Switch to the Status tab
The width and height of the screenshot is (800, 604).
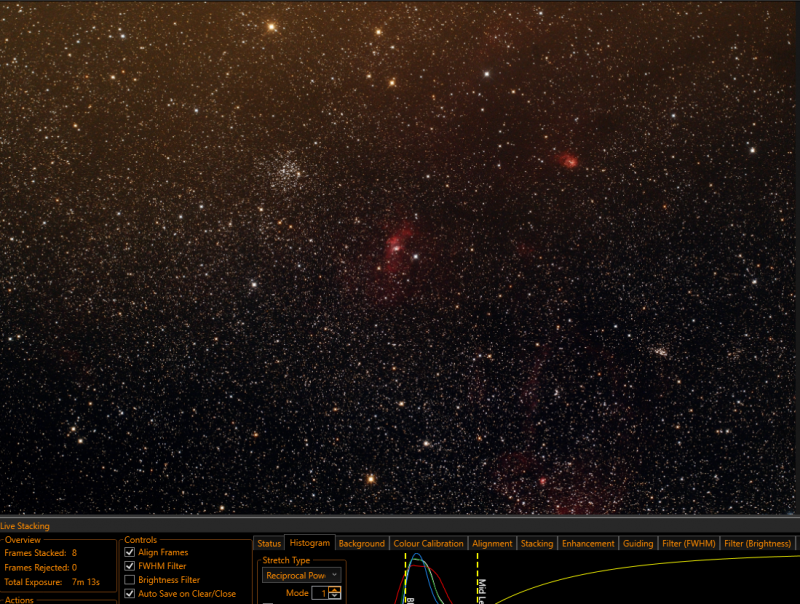point(269,543)
